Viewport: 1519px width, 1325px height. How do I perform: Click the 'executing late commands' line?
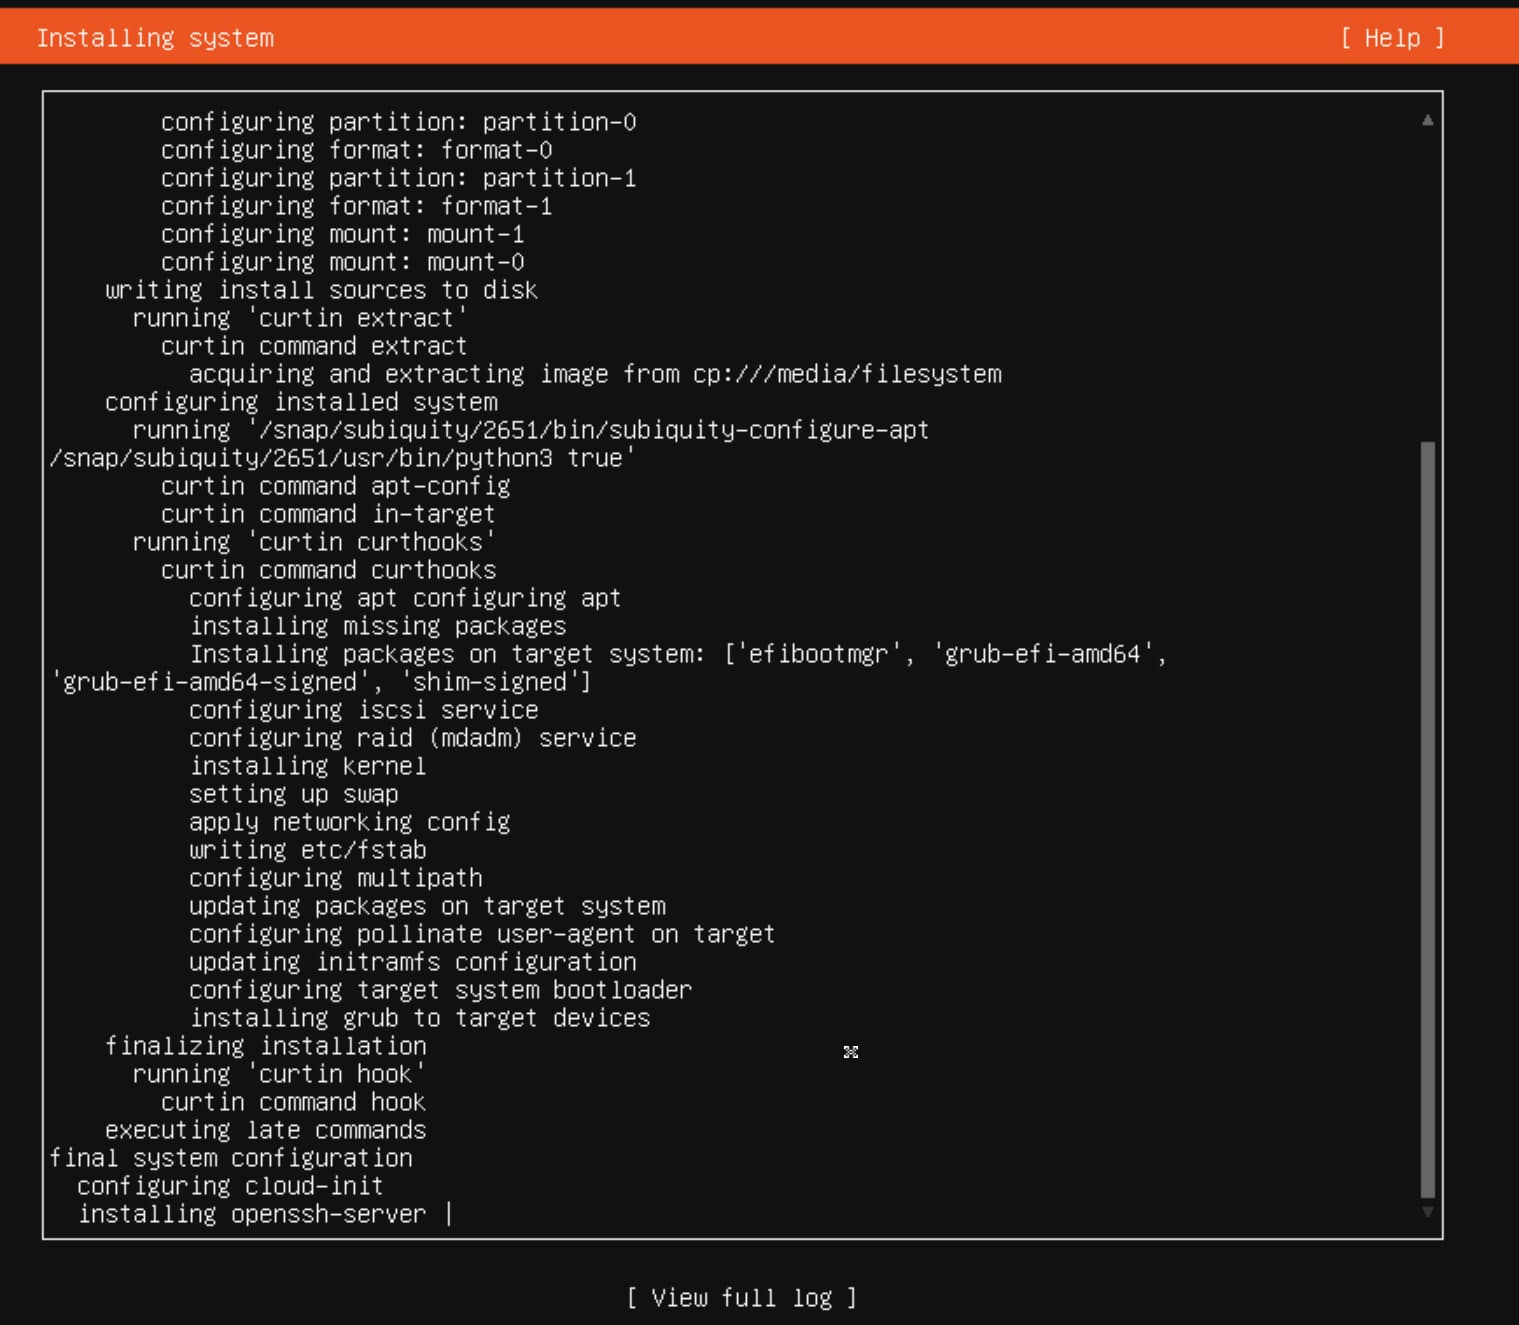point(265,1130)
